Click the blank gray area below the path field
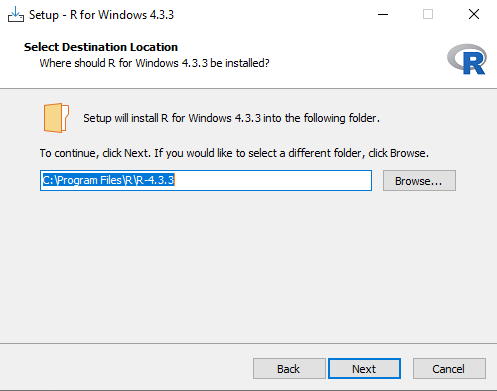This screenshot has width=497, height=391. tap(248, 267)
